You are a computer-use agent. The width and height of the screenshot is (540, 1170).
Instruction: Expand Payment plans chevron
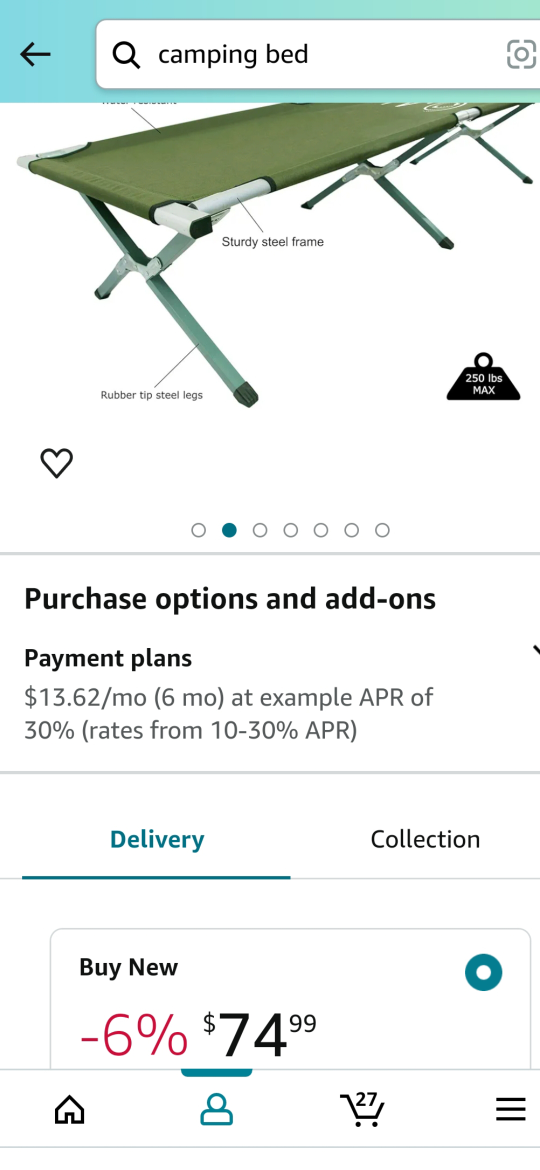click(x=535, y=651)
